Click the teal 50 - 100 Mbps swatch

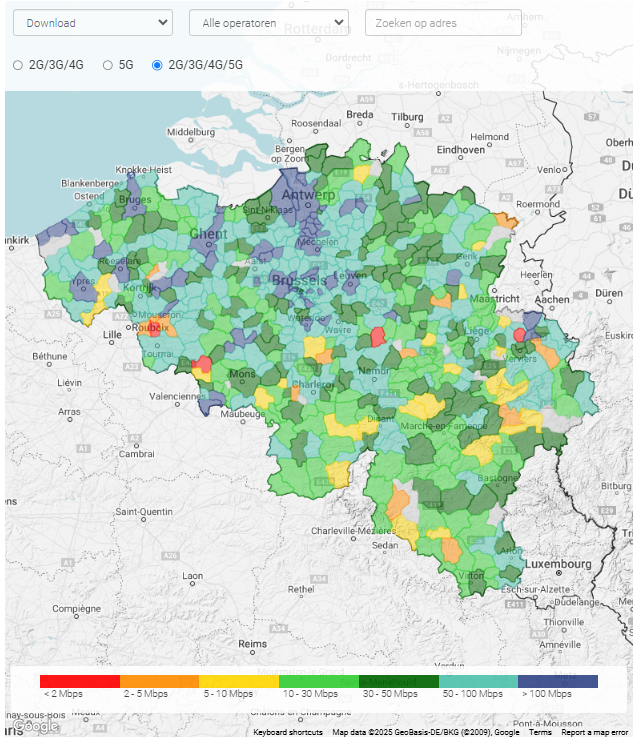coord(478,681)
